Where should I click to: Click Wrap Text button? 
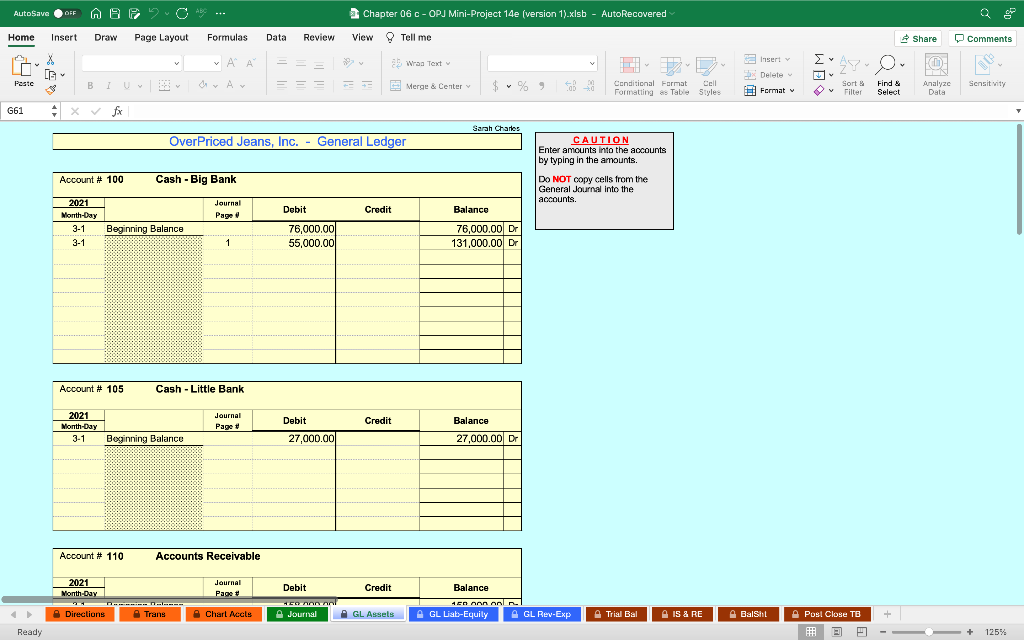tap(421, 63)
